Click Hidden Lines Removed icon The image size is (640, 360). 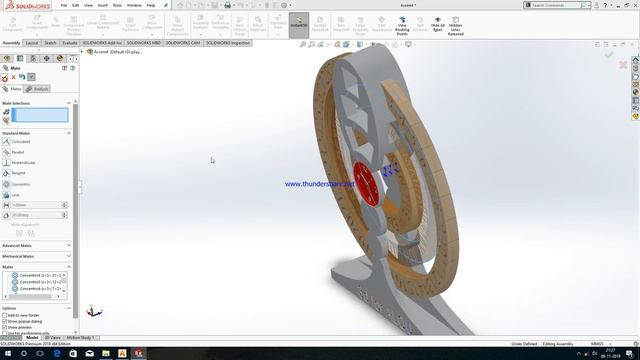(x=456, y=26)
